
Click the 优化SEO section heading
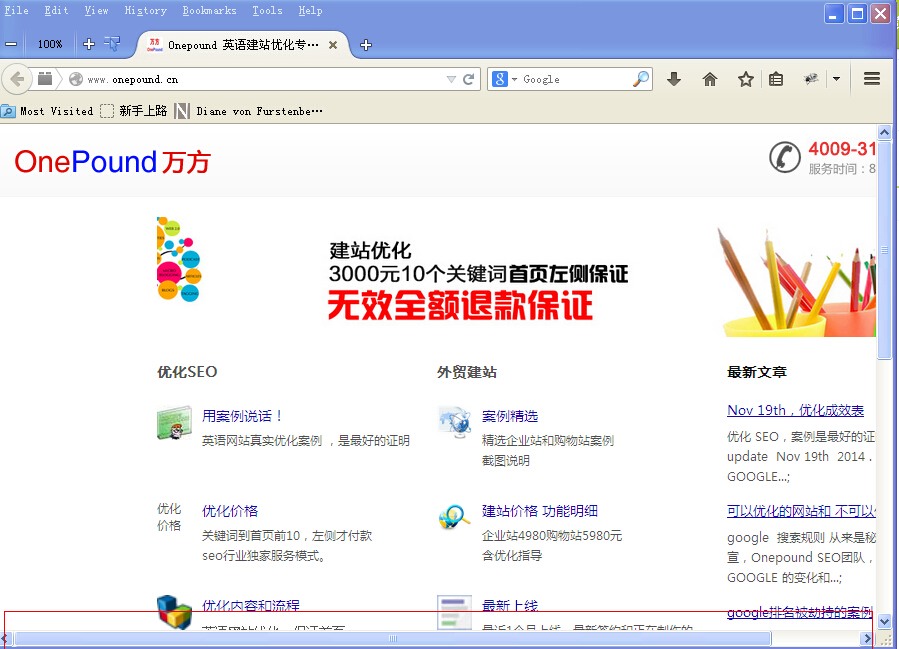click(x=187, y=372)
